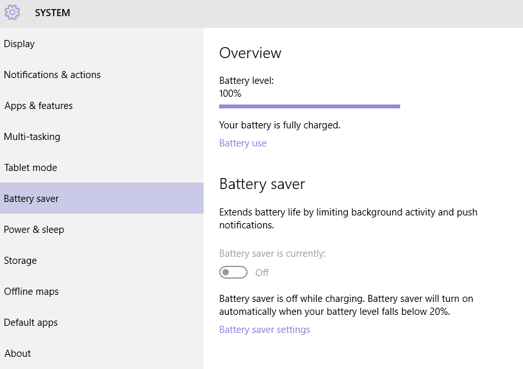Click the SYSTEM header title
The image size is (523, 369).
coord(52,13)
